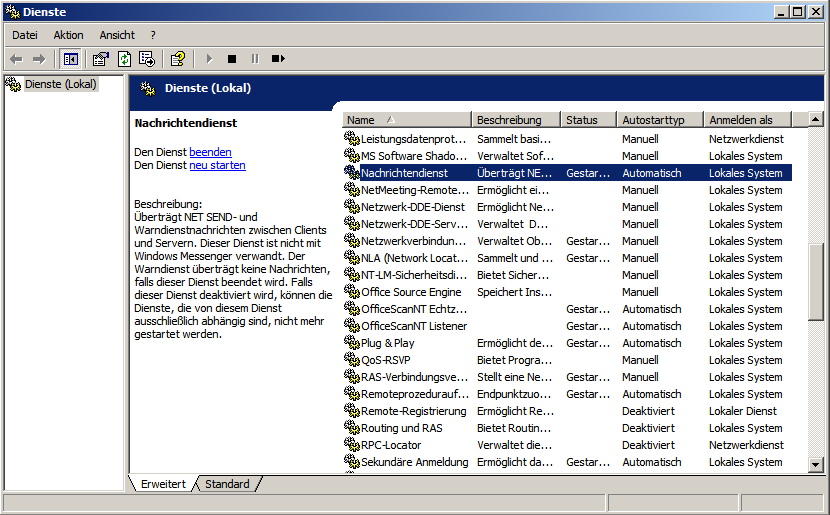
Task: Open the Properties toolbar icon
Action: pos(101,59)
